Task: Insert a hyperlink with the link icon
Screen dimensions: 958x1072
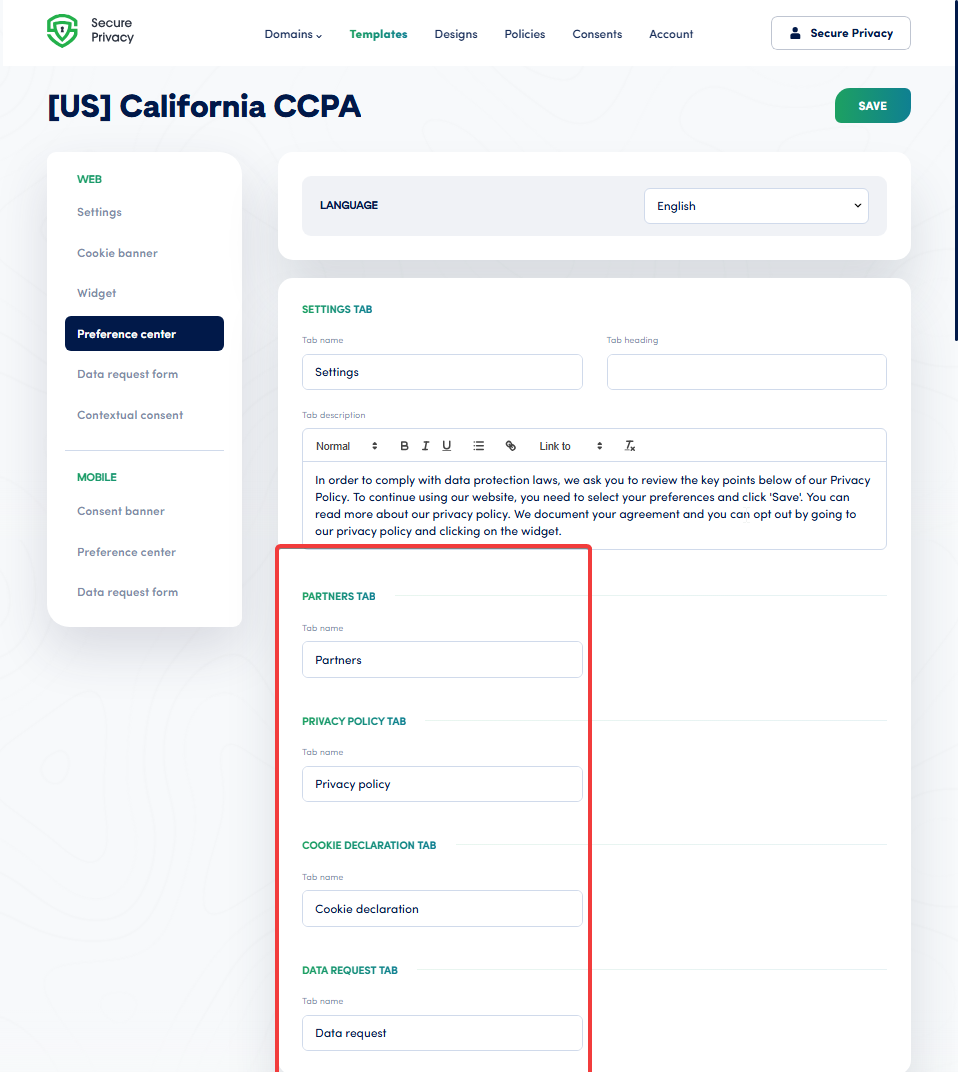Action: (511, 446)
